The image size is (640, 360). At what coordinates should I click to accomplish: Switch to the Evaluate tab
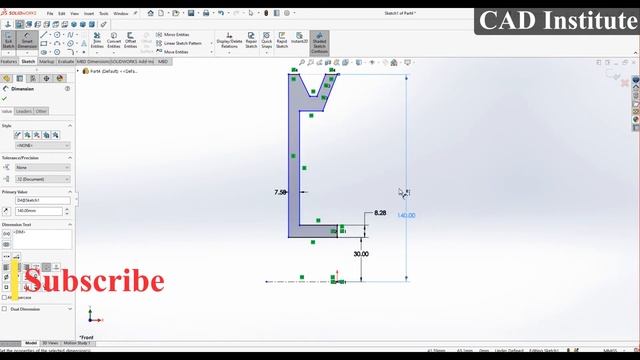pos(65,62)
